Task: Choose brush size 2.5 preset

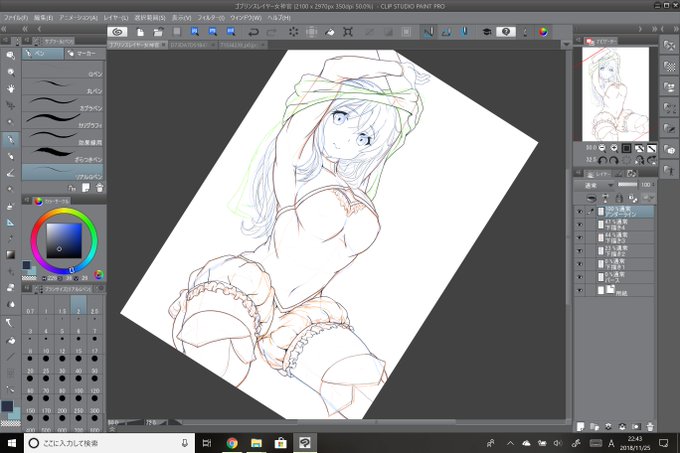Action: (95, 306)
